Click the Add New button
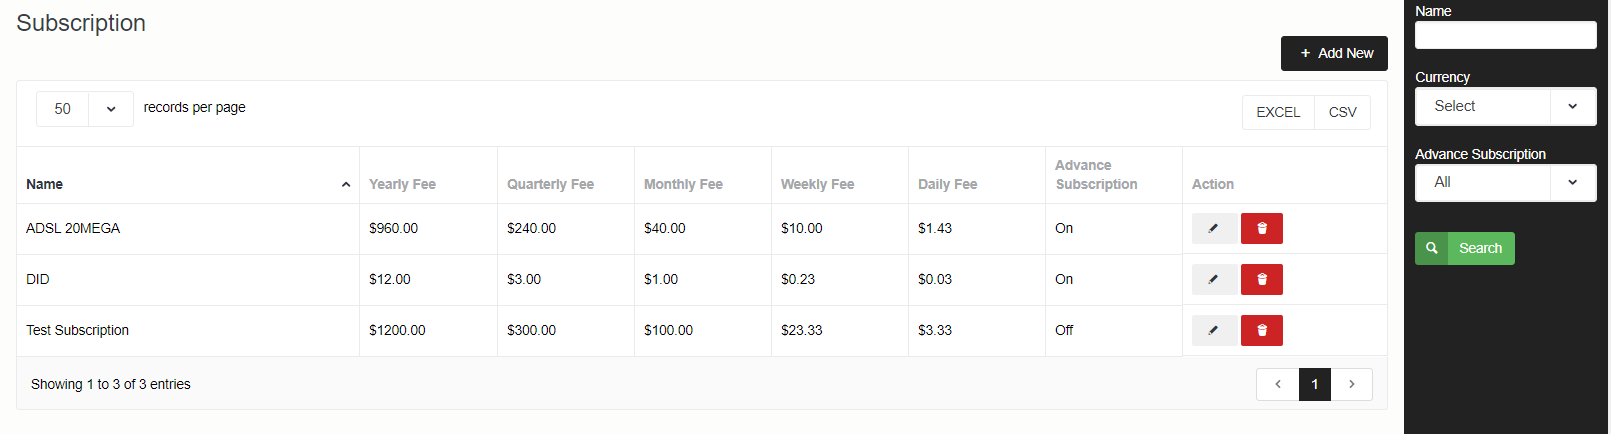Image resolution: width=1611 pixels, height=434 pixels. click(x=1334, y=53)
